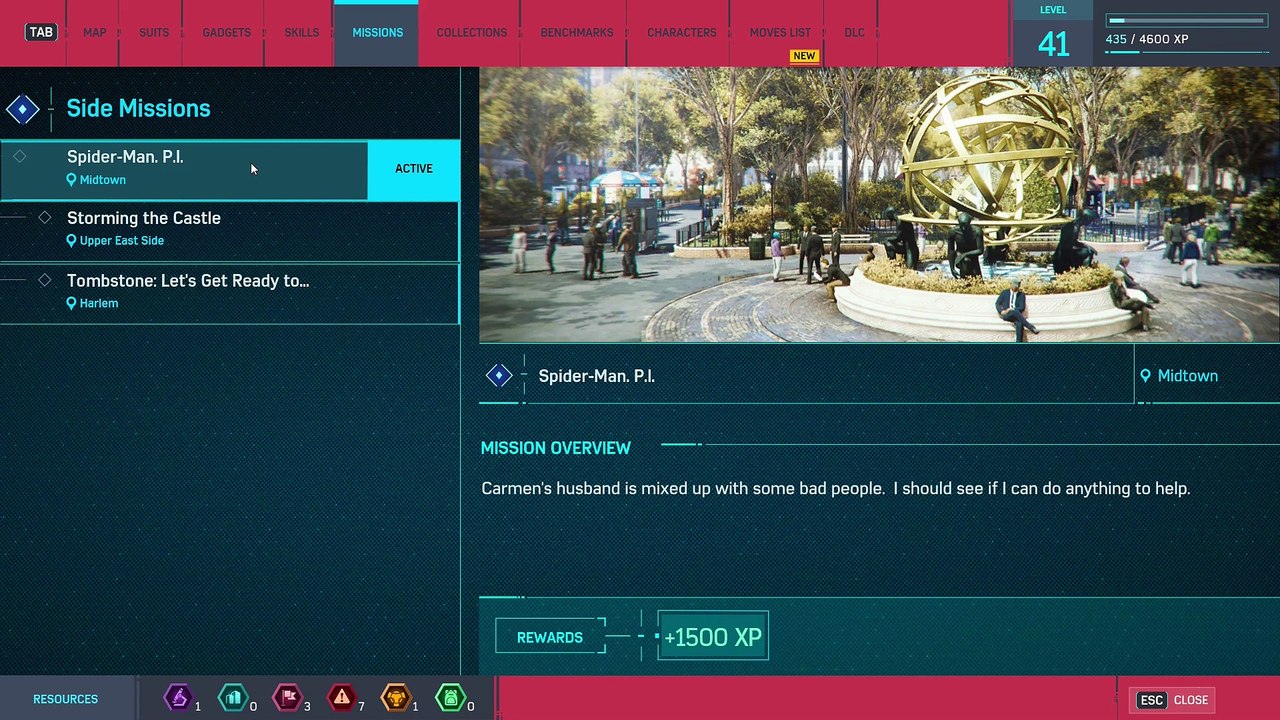Open the Moves List tab
Screen dimensions: 1280x720
[780, 33]
